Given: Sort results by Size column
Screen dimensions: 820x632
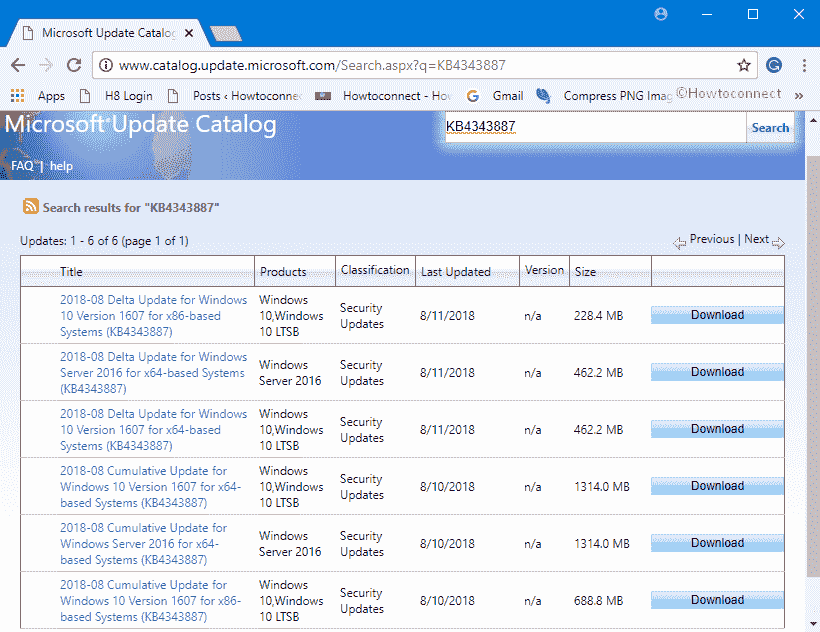Looking at the screenshot, I should (x=585, y=272).
